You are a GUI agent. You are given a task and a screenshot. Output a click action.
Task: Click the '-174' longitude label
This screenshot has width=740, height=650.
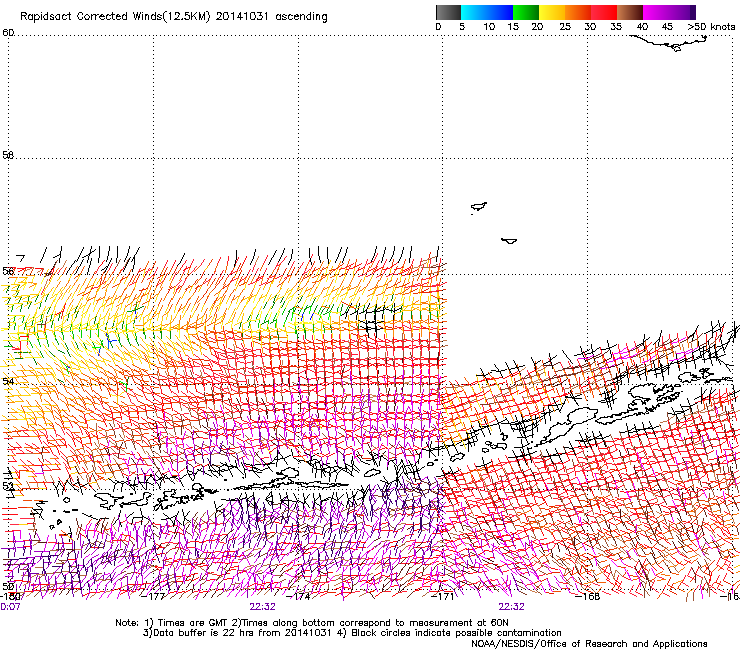coord(299,596)
